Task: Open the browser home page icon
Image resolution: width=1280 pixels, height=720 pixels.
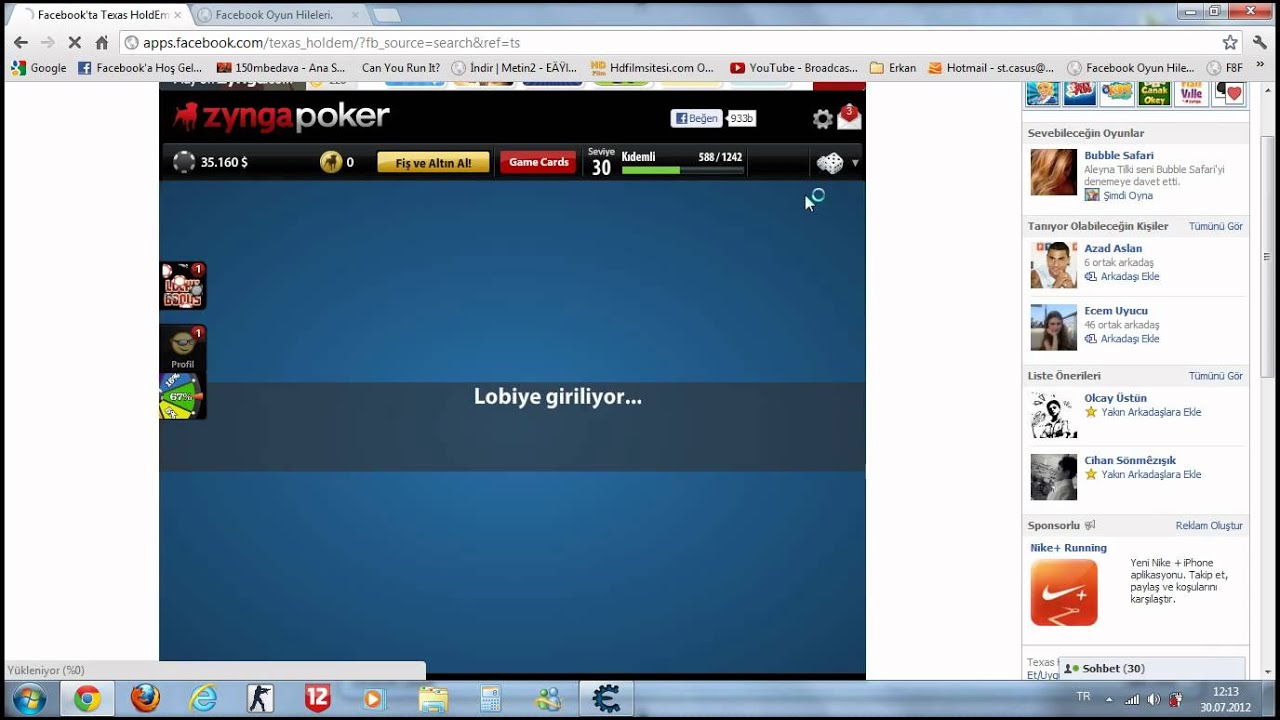Action: click(x=101, y=42)
